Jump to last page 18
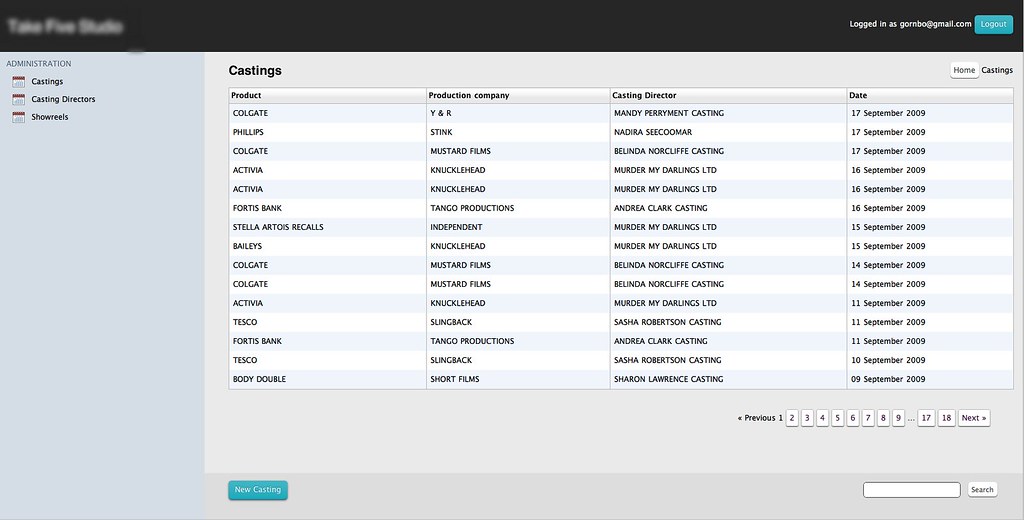The width and height of the screenshot is (1024, 520). (x=946, y=418)
